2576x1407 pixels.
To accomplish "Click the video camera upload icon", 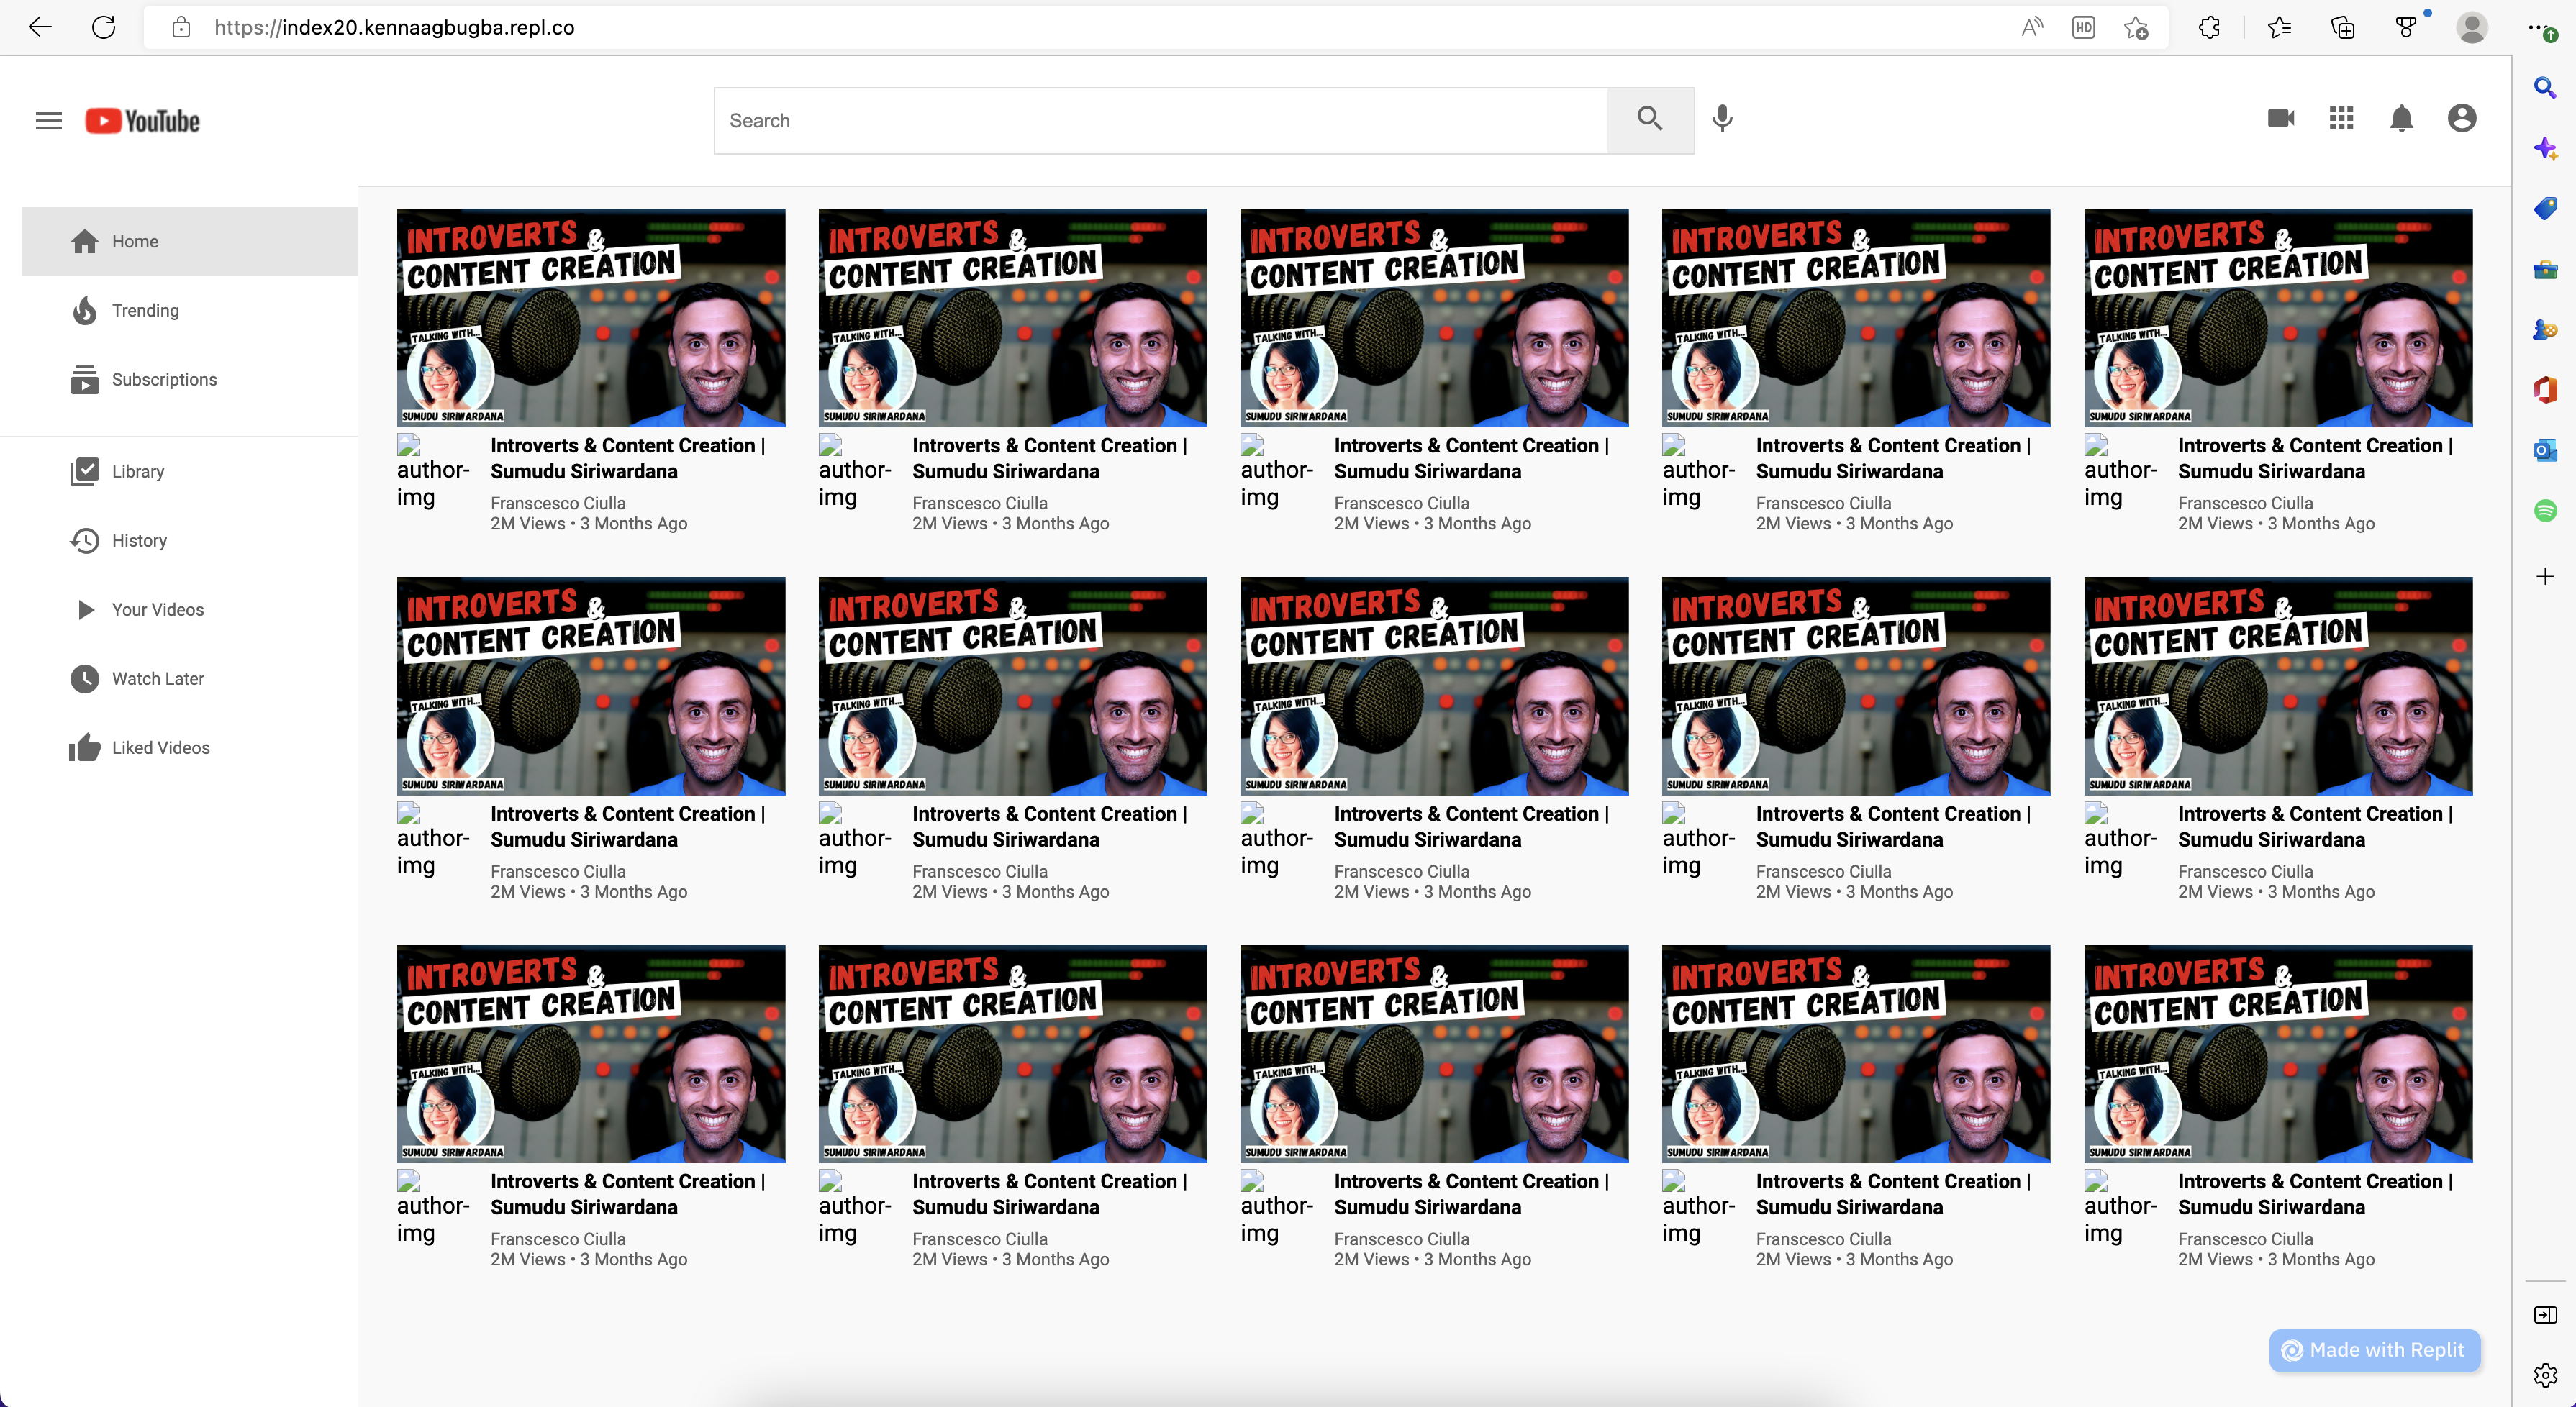I will point(2281,119).
